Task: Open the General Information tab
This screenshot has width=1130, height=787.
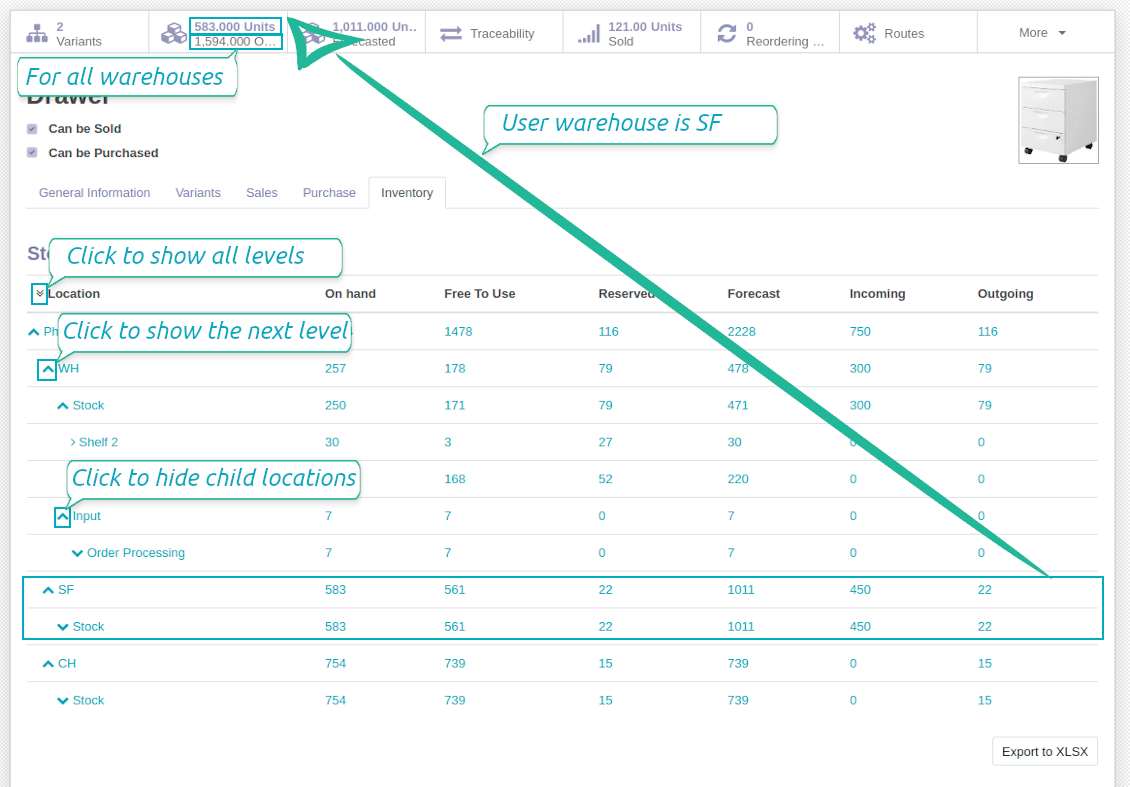Action: point(94,192)
